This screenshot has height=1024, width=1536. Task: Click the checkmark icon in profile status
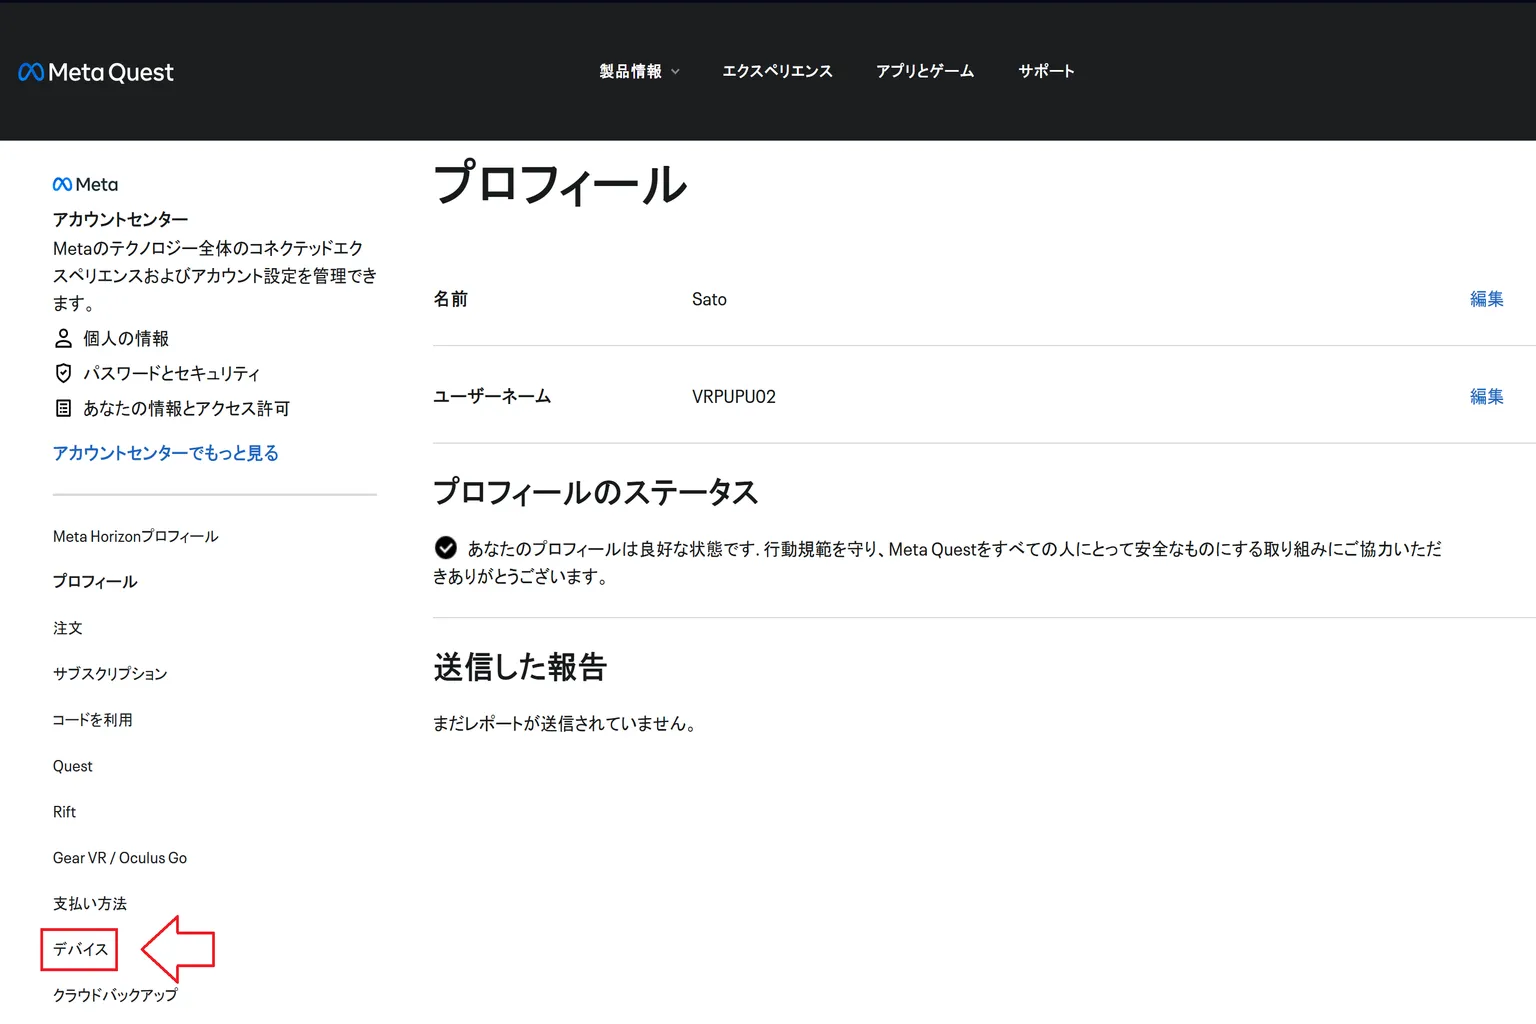[446, 548]
